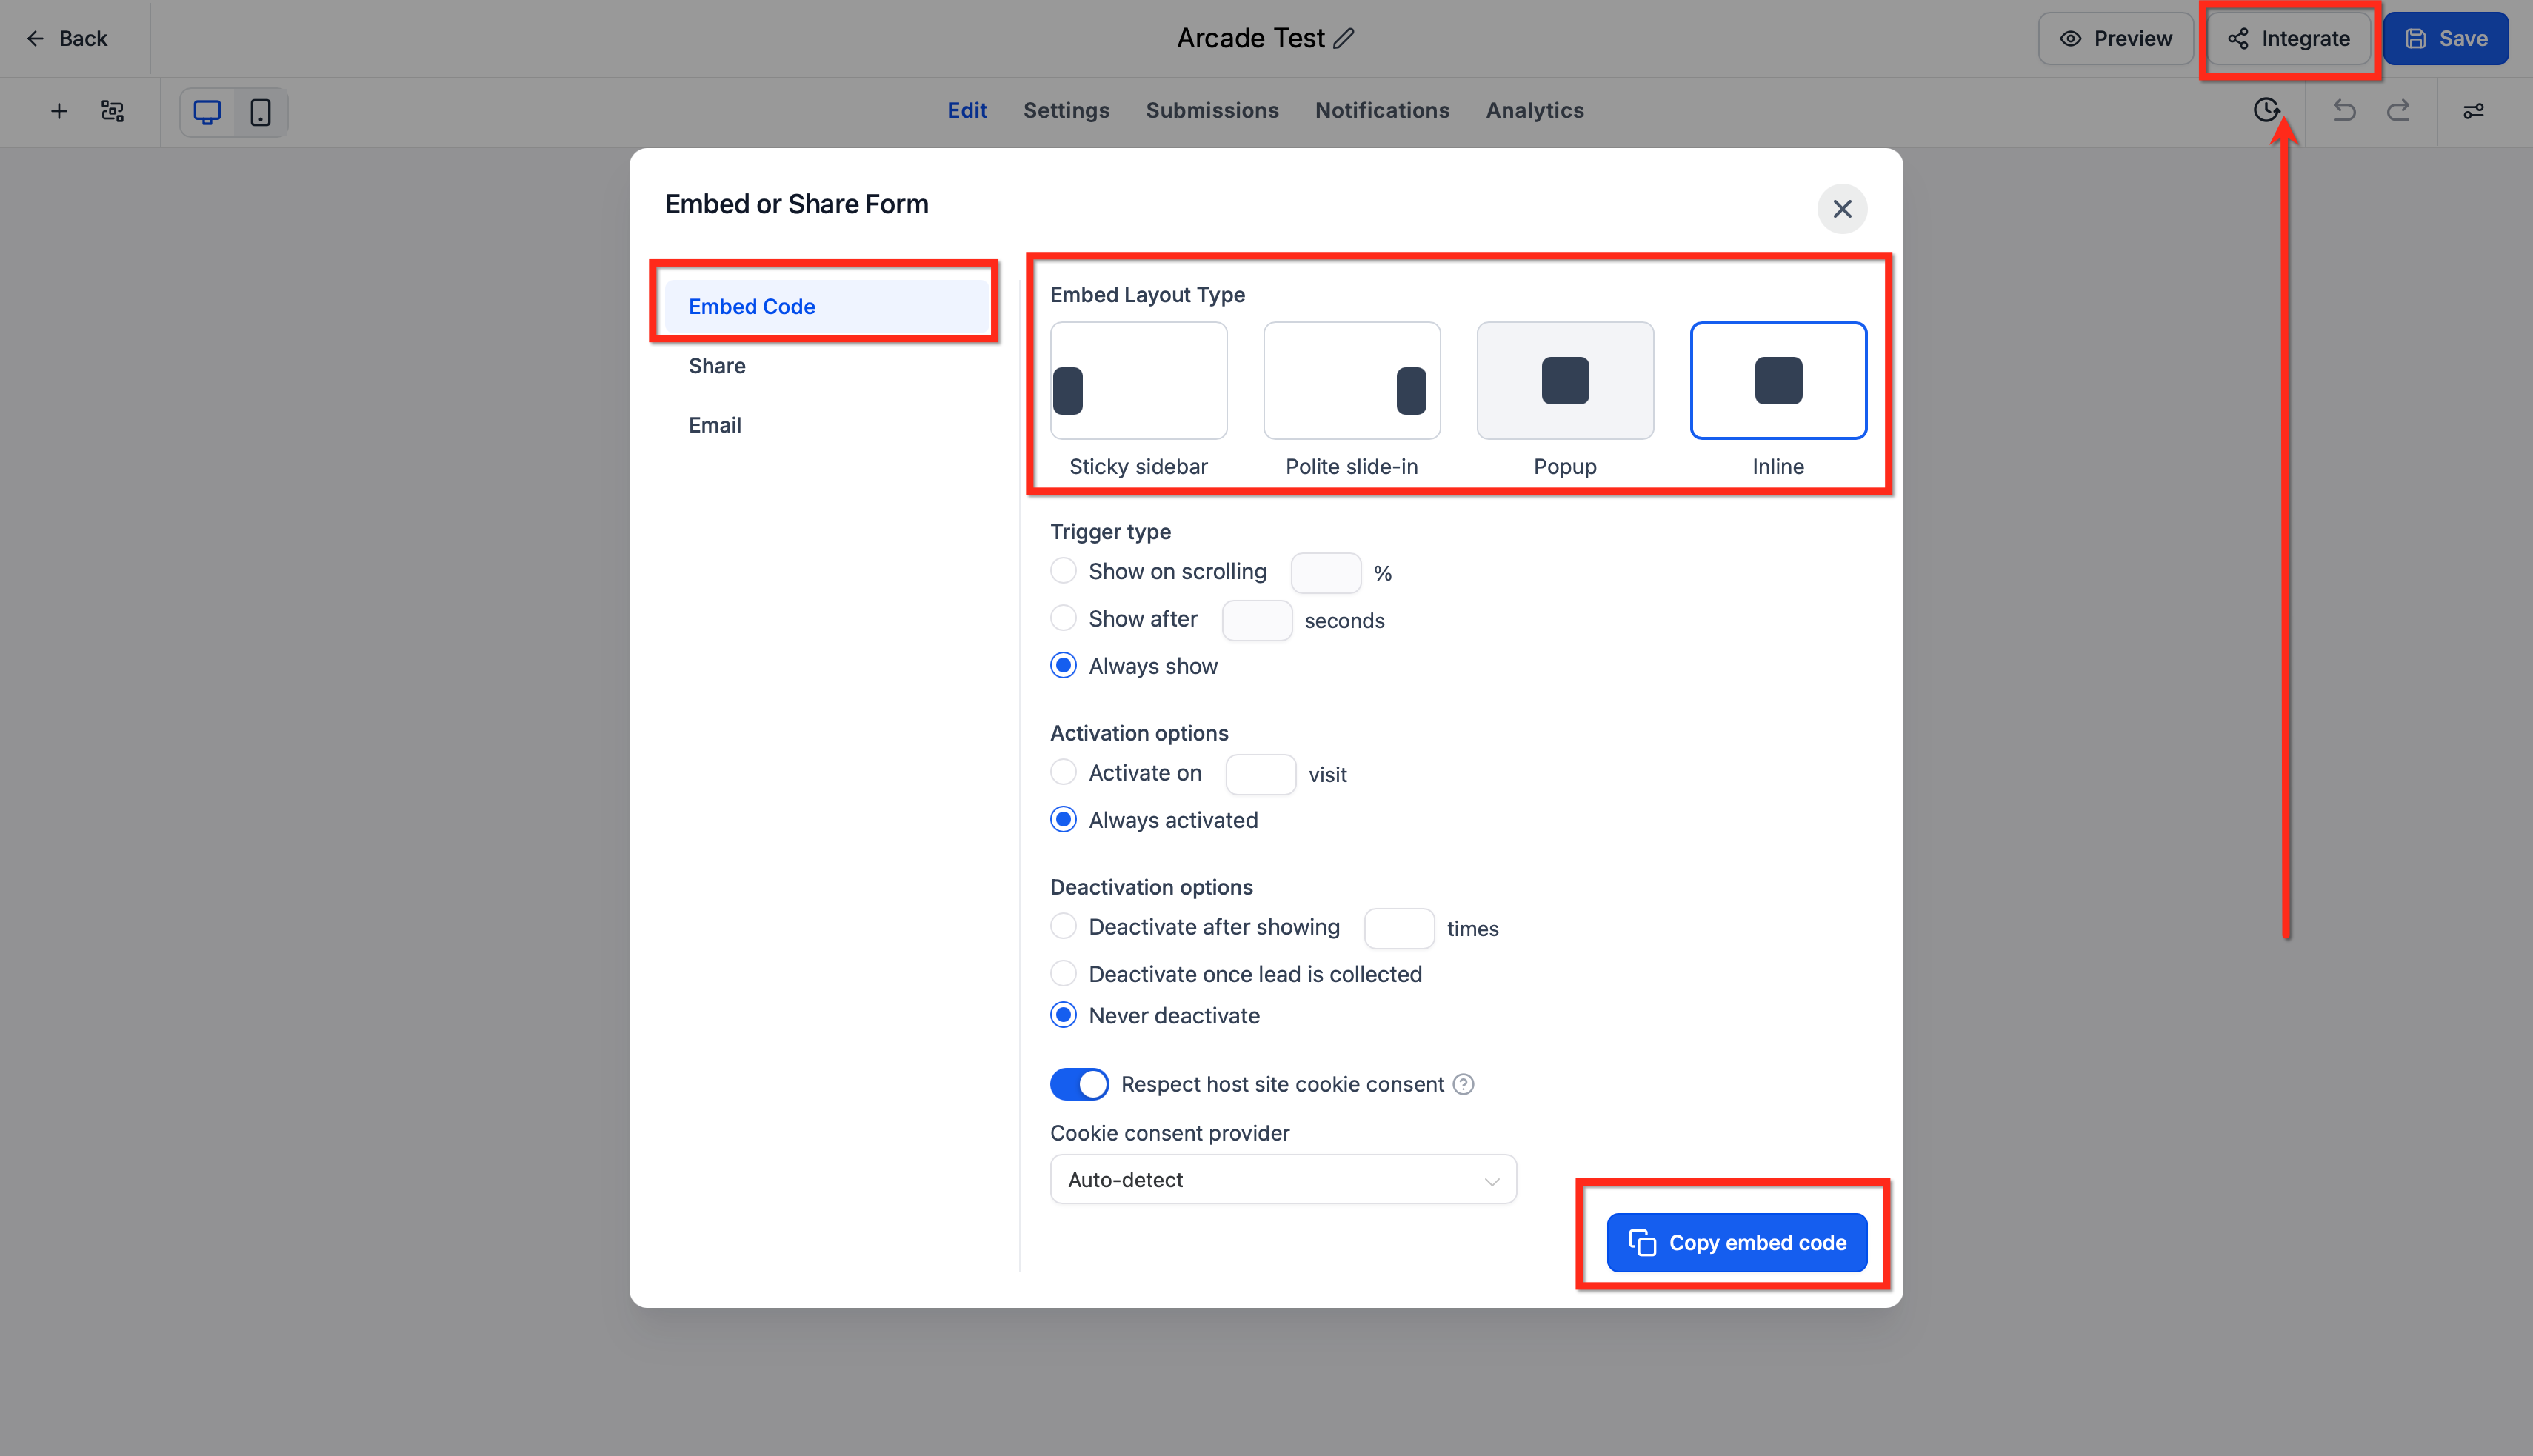Click the Save button
The height and width of the screenshot is (1456, 2533).
click(2446, 38)
